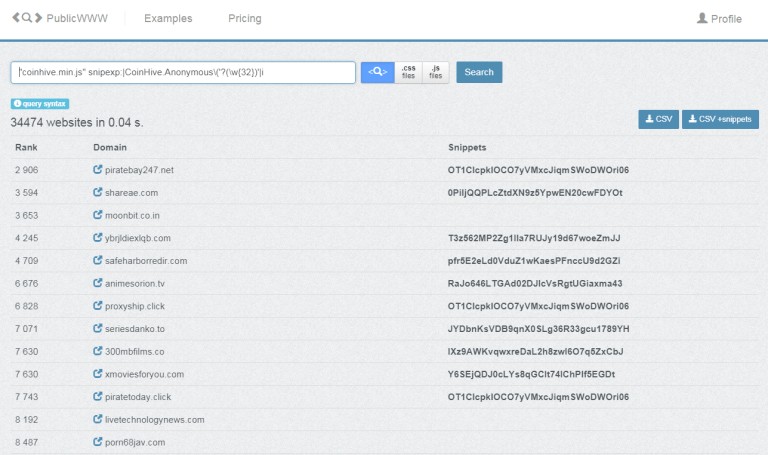Screen dimensions: 768x455
Task: Open the xmoviesforyou.com domain link
Action: (x=144, y=374)
